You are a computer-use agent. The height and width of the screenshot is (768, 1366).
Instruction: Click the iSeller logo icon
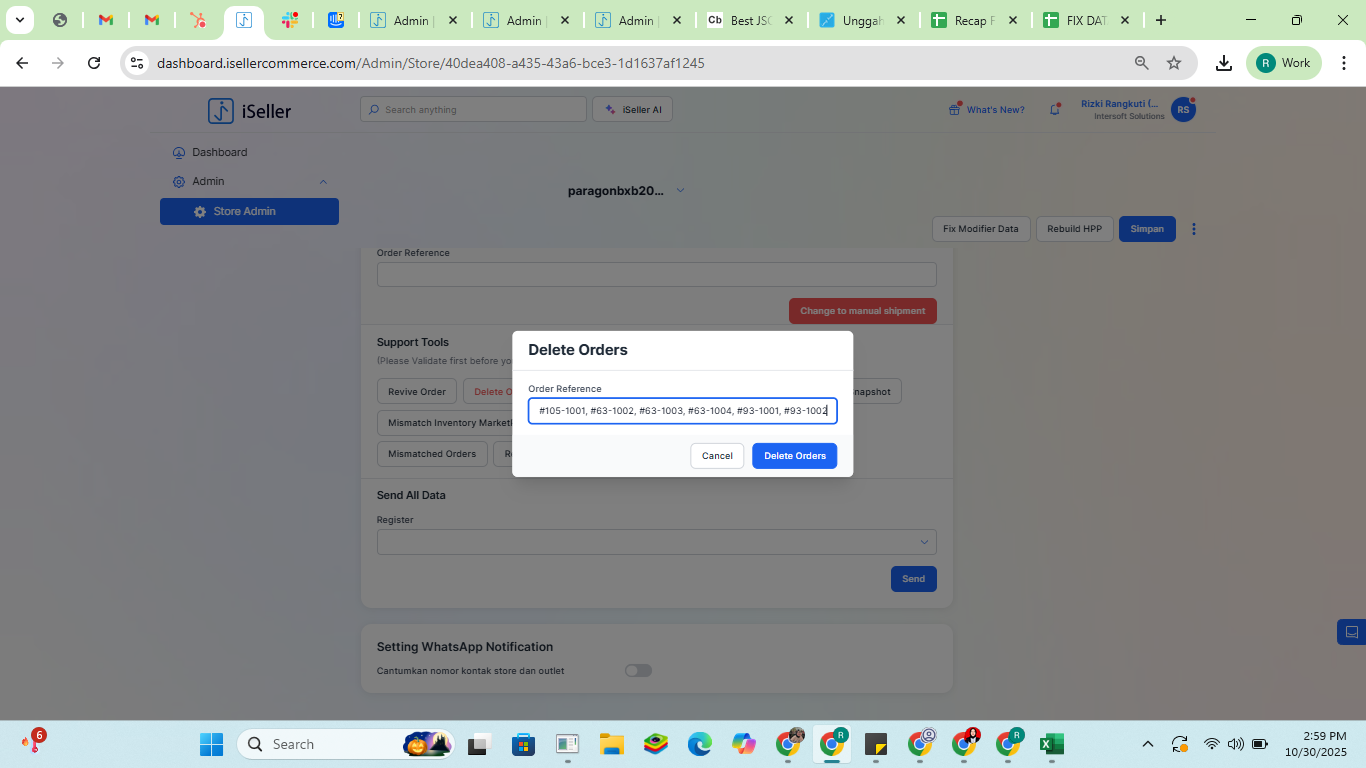(220, 111)
